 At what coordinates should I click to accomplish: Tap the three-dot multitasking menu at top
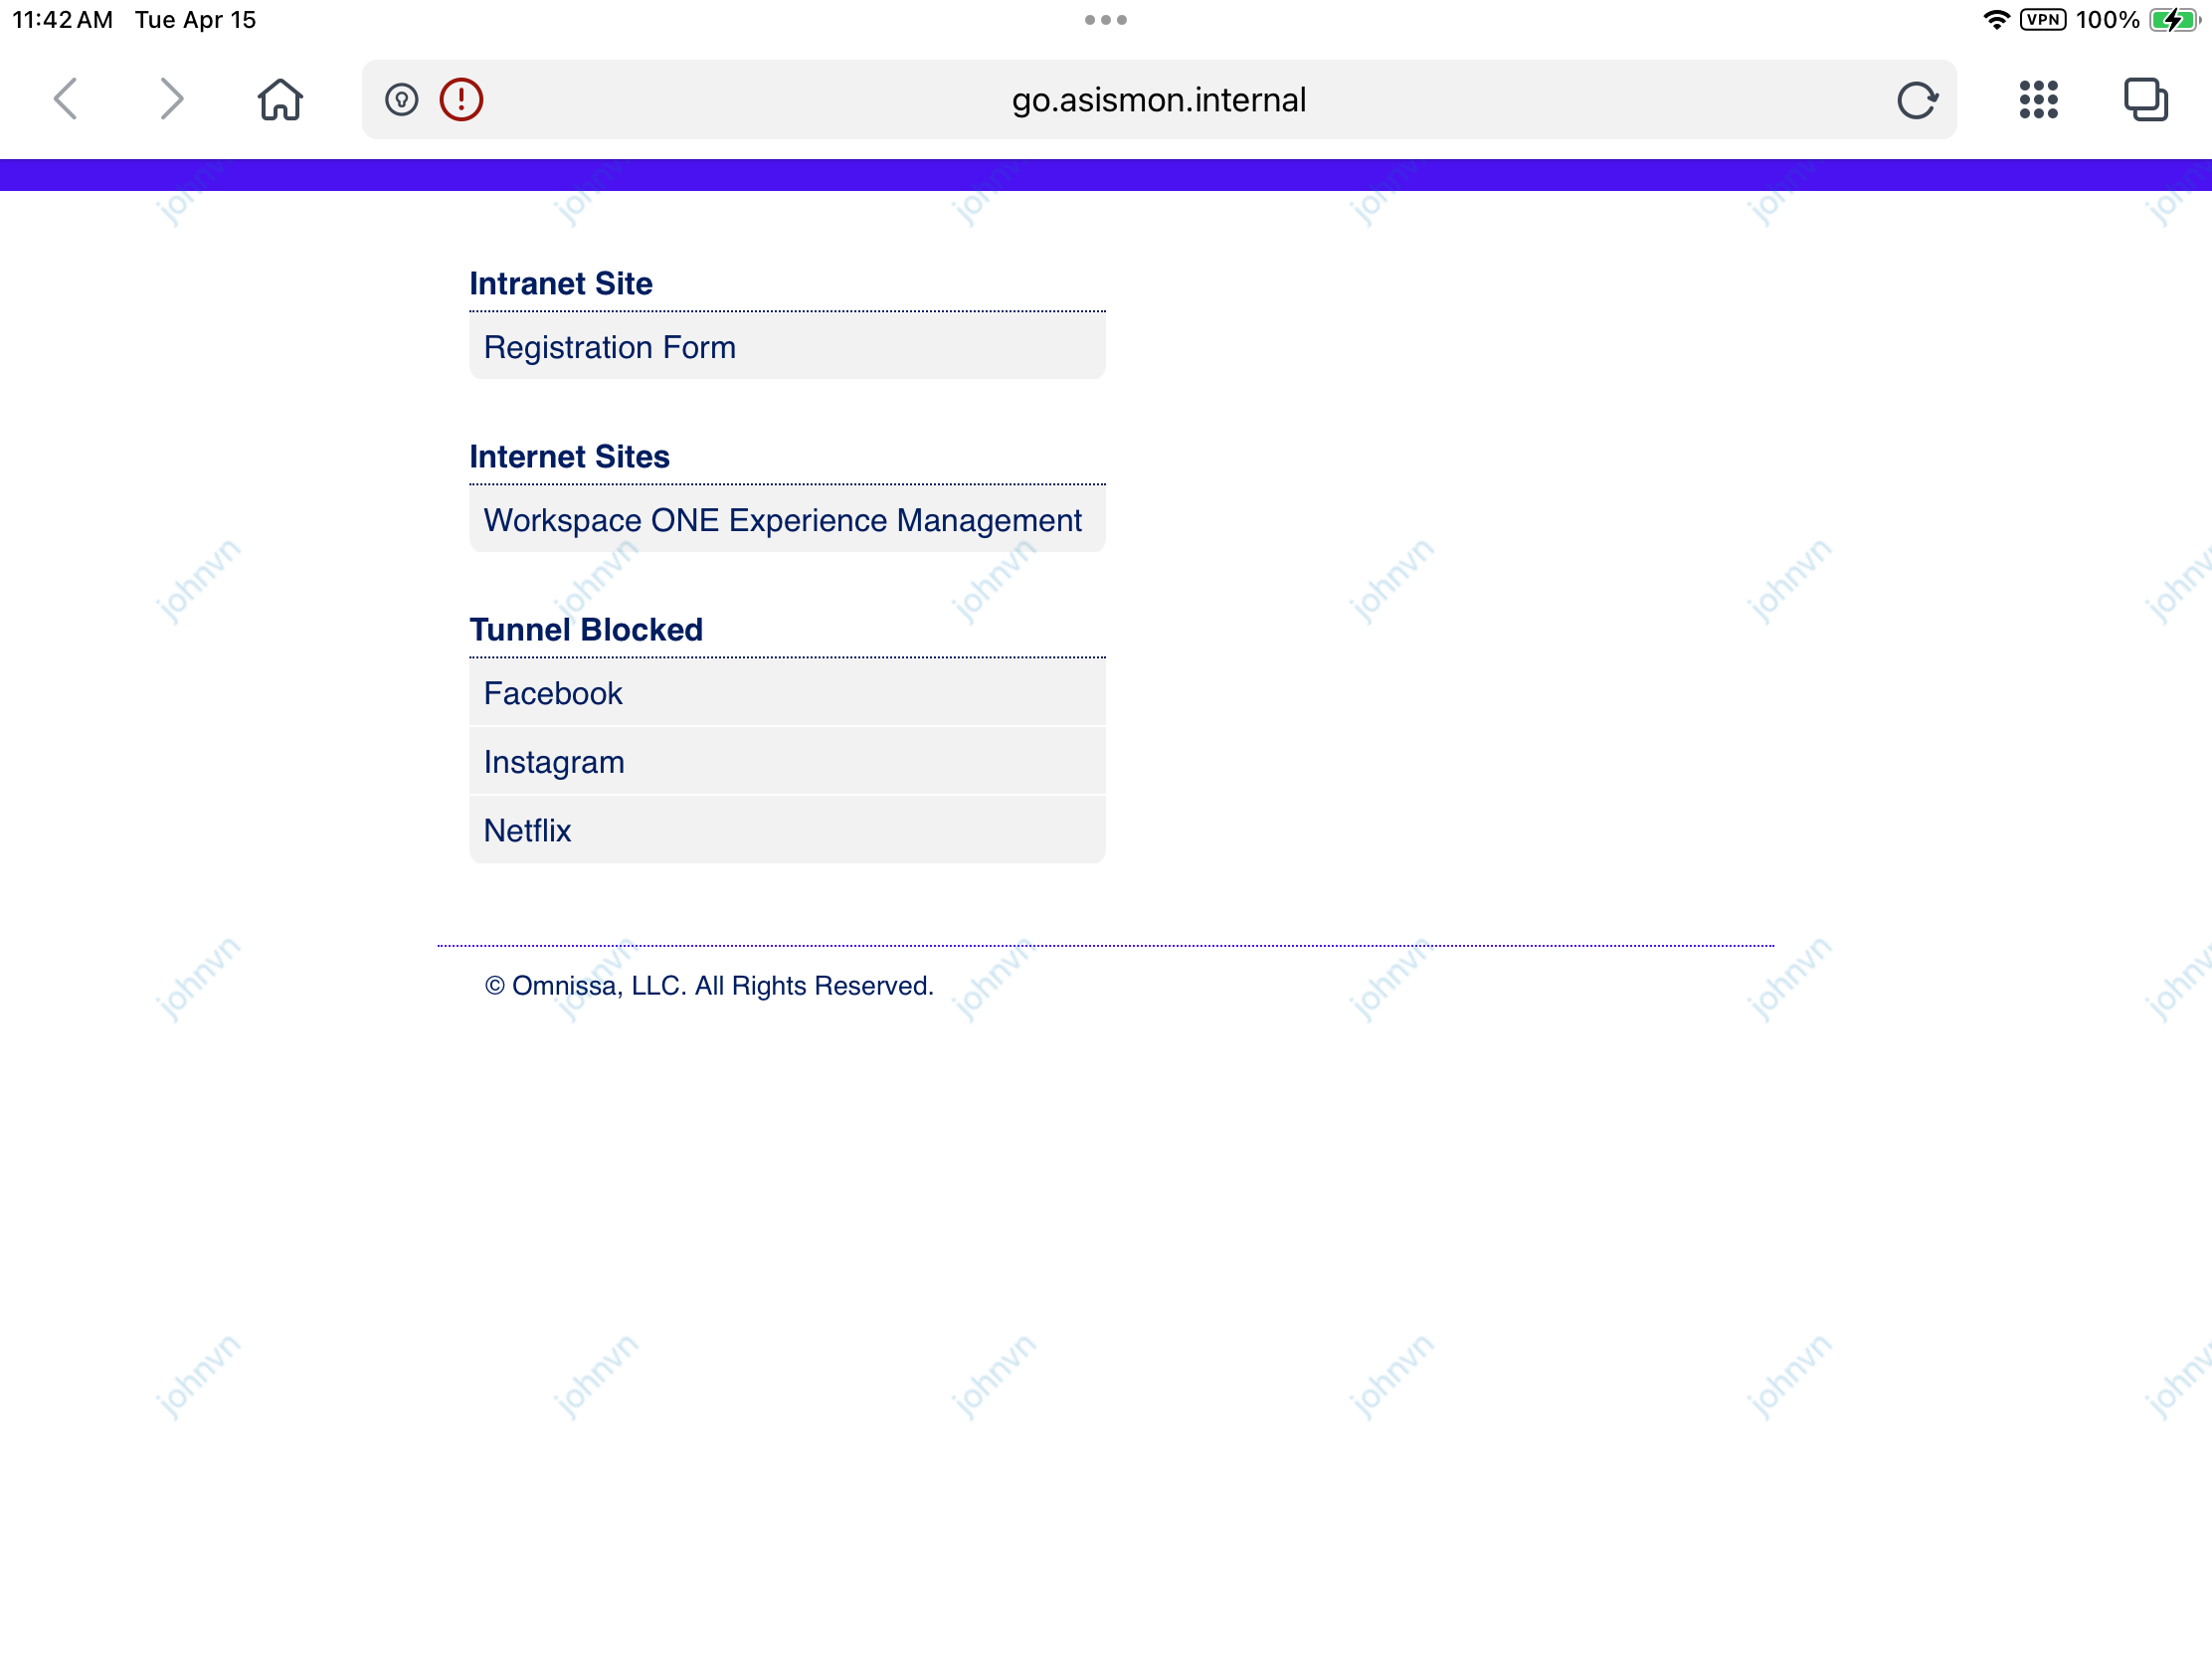[x=1105, y=20]
